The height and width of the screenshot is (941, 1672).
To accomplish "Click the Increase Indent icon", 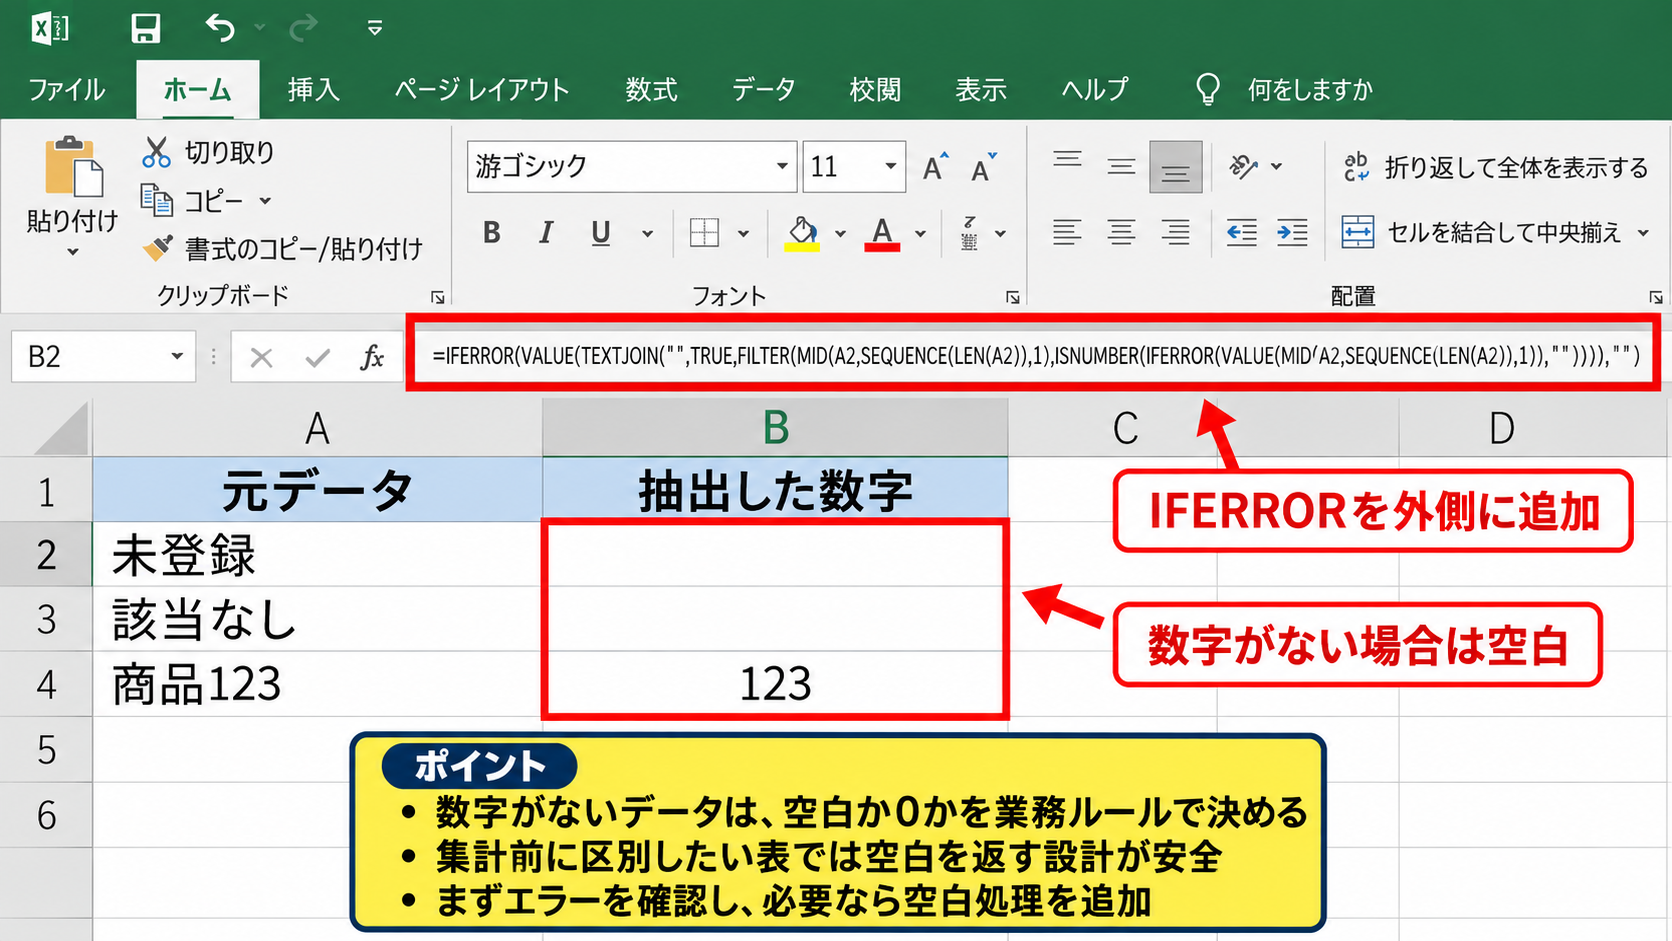I will coord(1292,233).
